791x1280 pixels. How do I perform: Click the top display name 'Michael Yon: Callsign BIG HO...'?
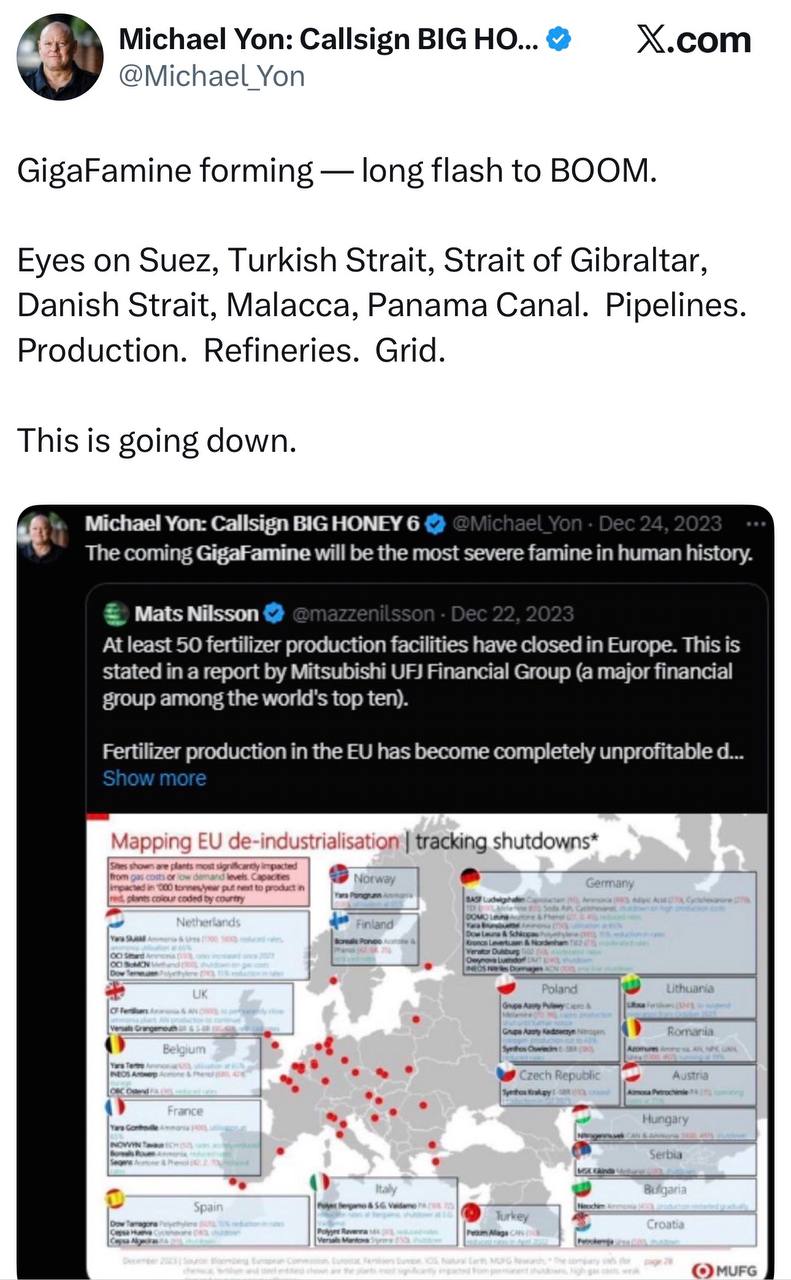pos(330,40)
